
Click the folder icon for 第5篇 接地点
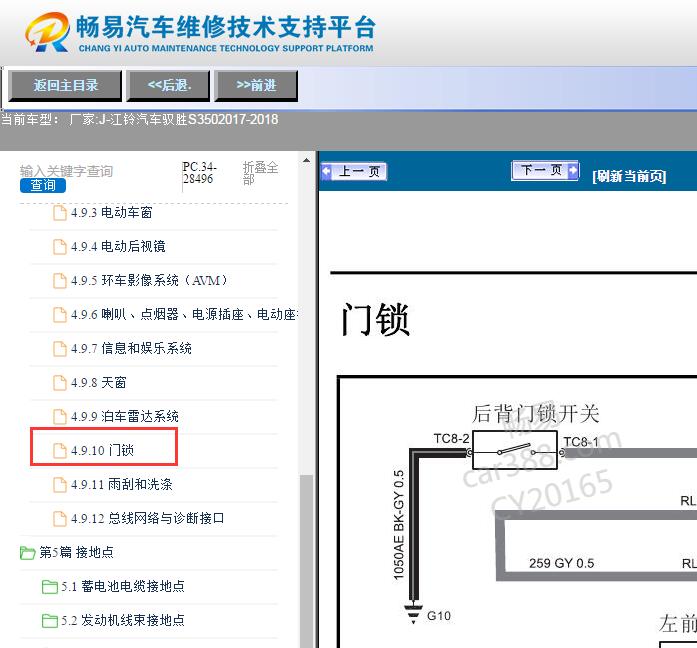tap(28, 553)
